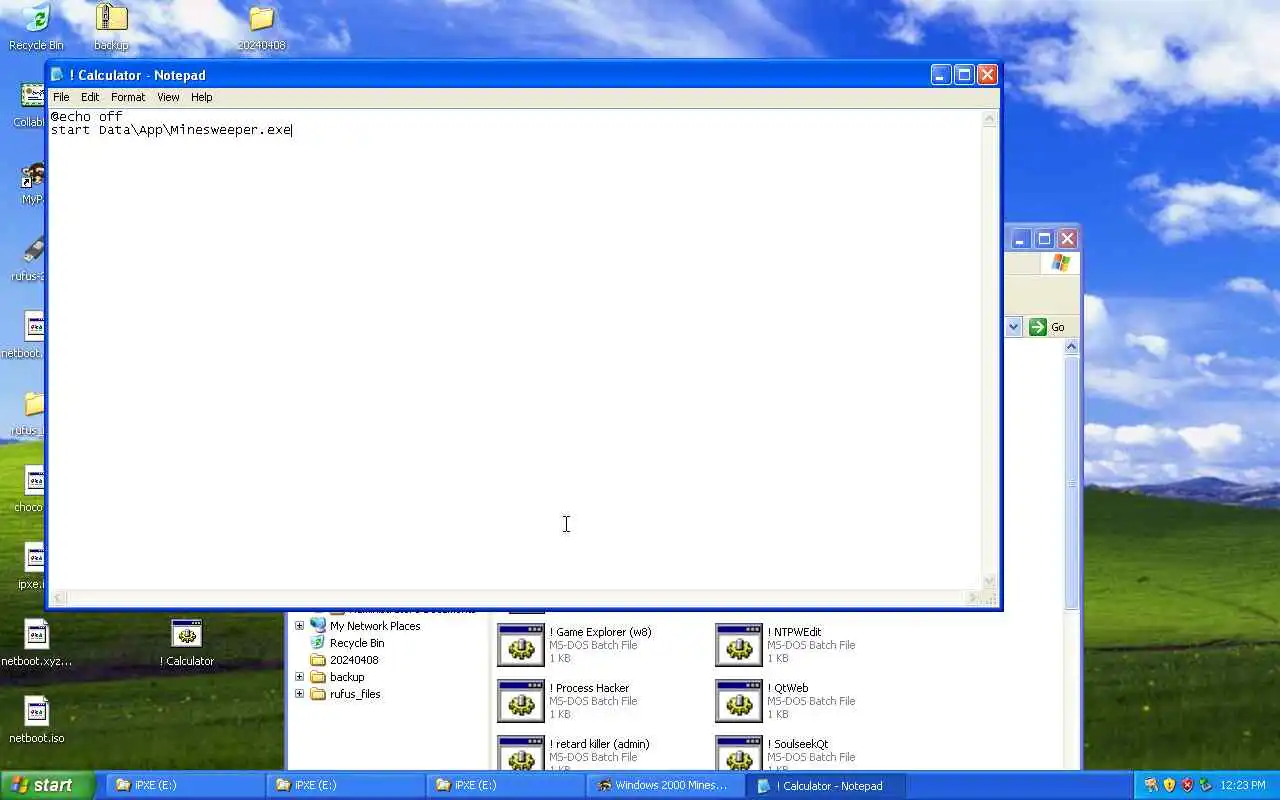Image resolution: width=1280 pixels, height=800 pixels.
Task: Select My Network Places in the folder tree
Action: pos(375,626)
